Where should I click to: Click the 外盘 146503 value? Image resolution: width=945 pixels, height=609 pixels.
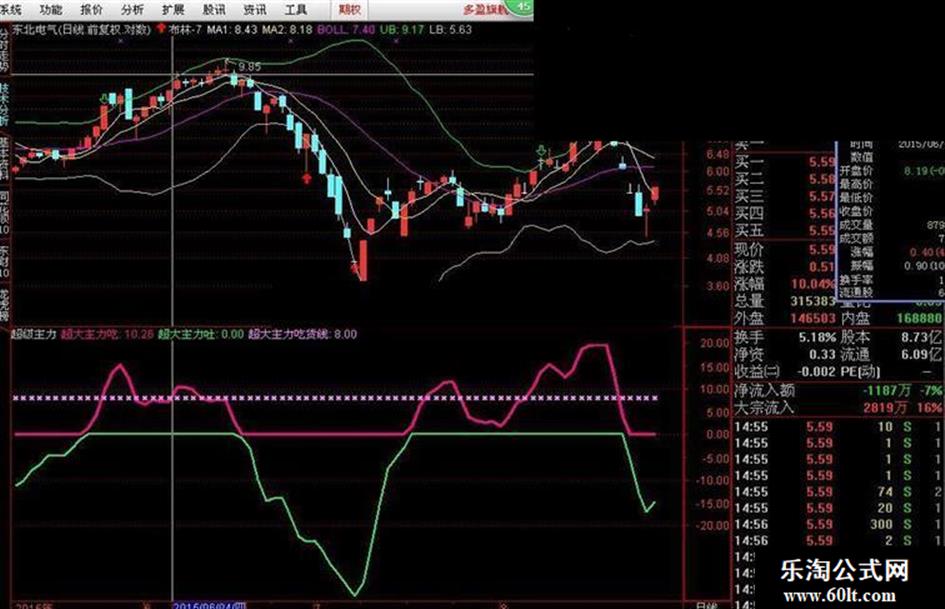click(x=812, y=318)
